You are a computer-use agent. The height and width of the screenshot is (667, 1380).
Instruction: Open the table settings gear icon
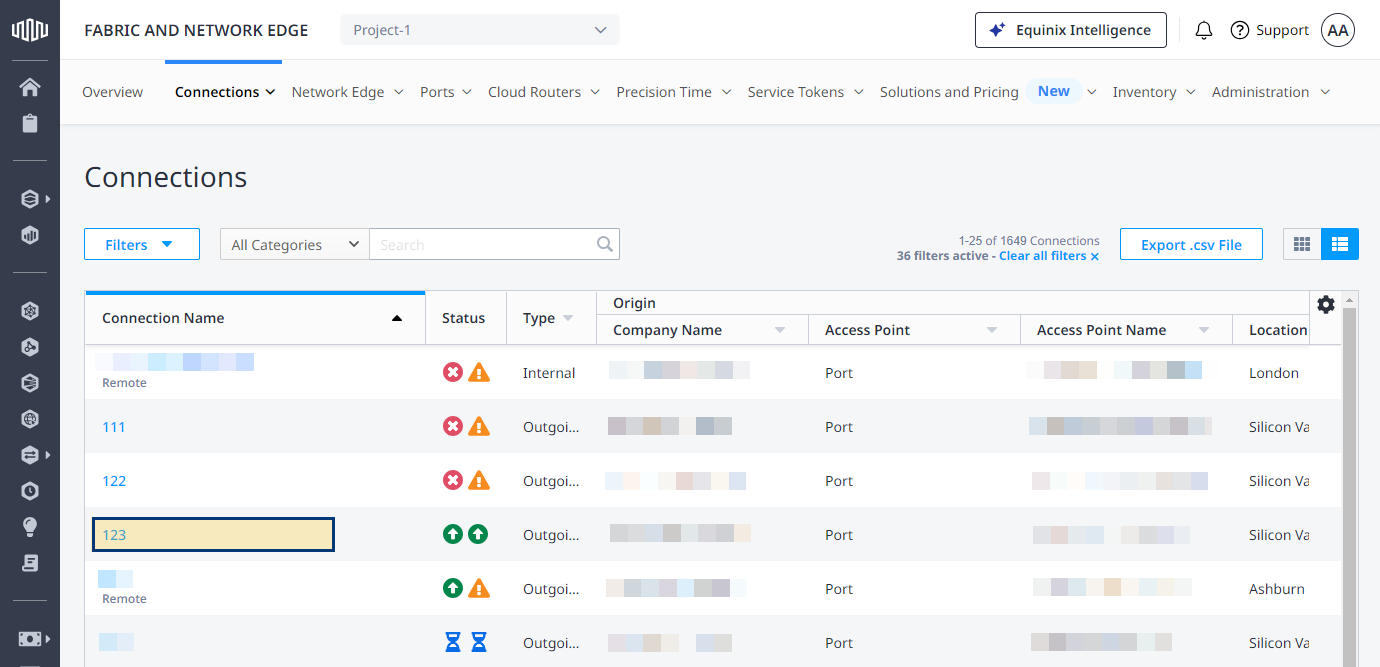pos(1326,304)
